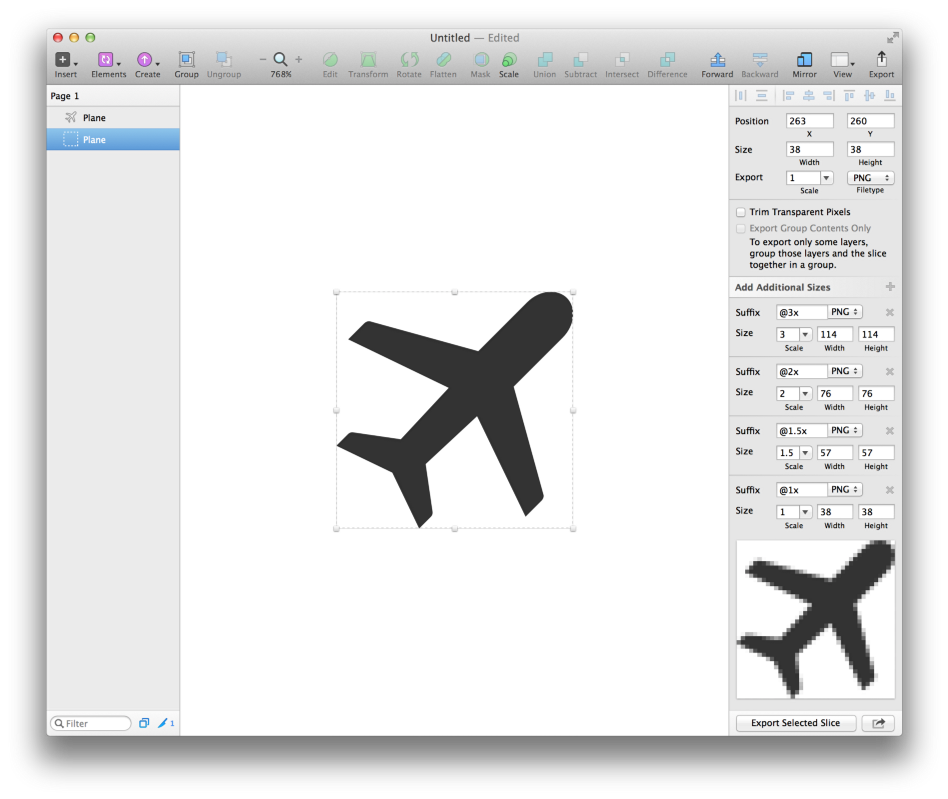Remove the @3x export size

pos(889,312)
